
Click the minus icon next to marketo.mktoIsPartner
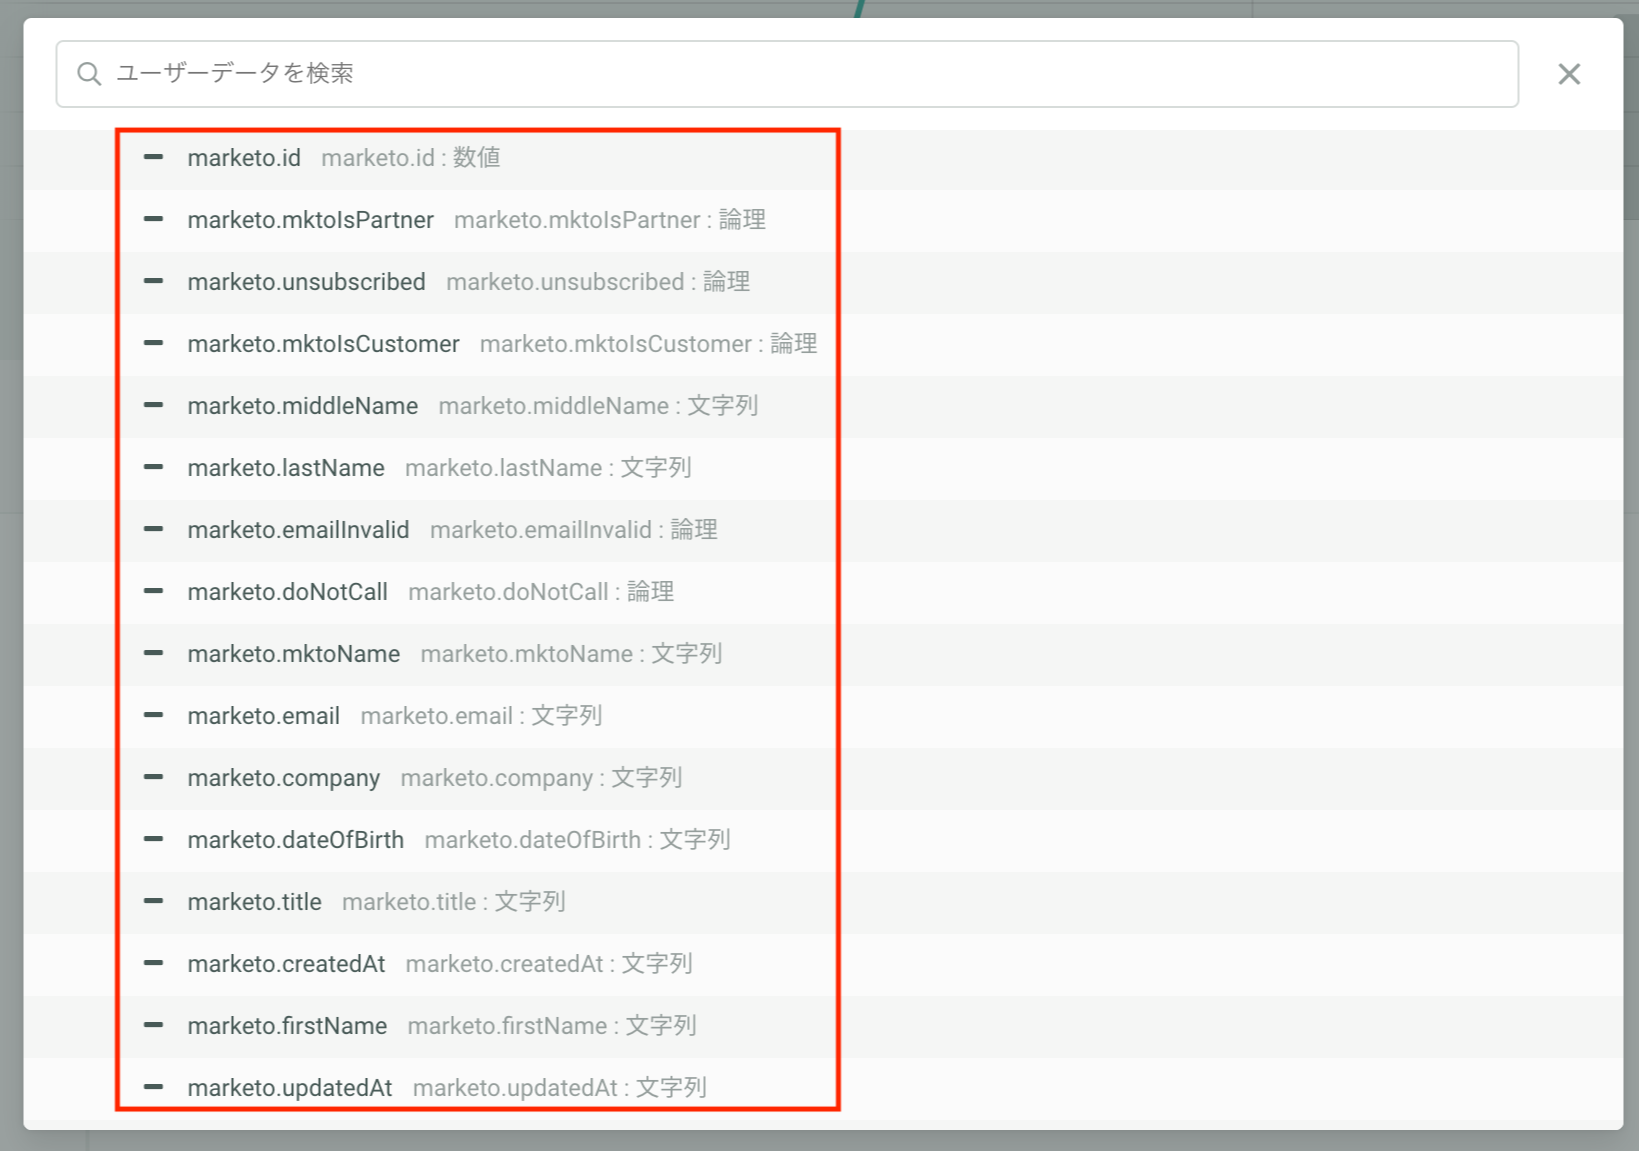point(153,219)
